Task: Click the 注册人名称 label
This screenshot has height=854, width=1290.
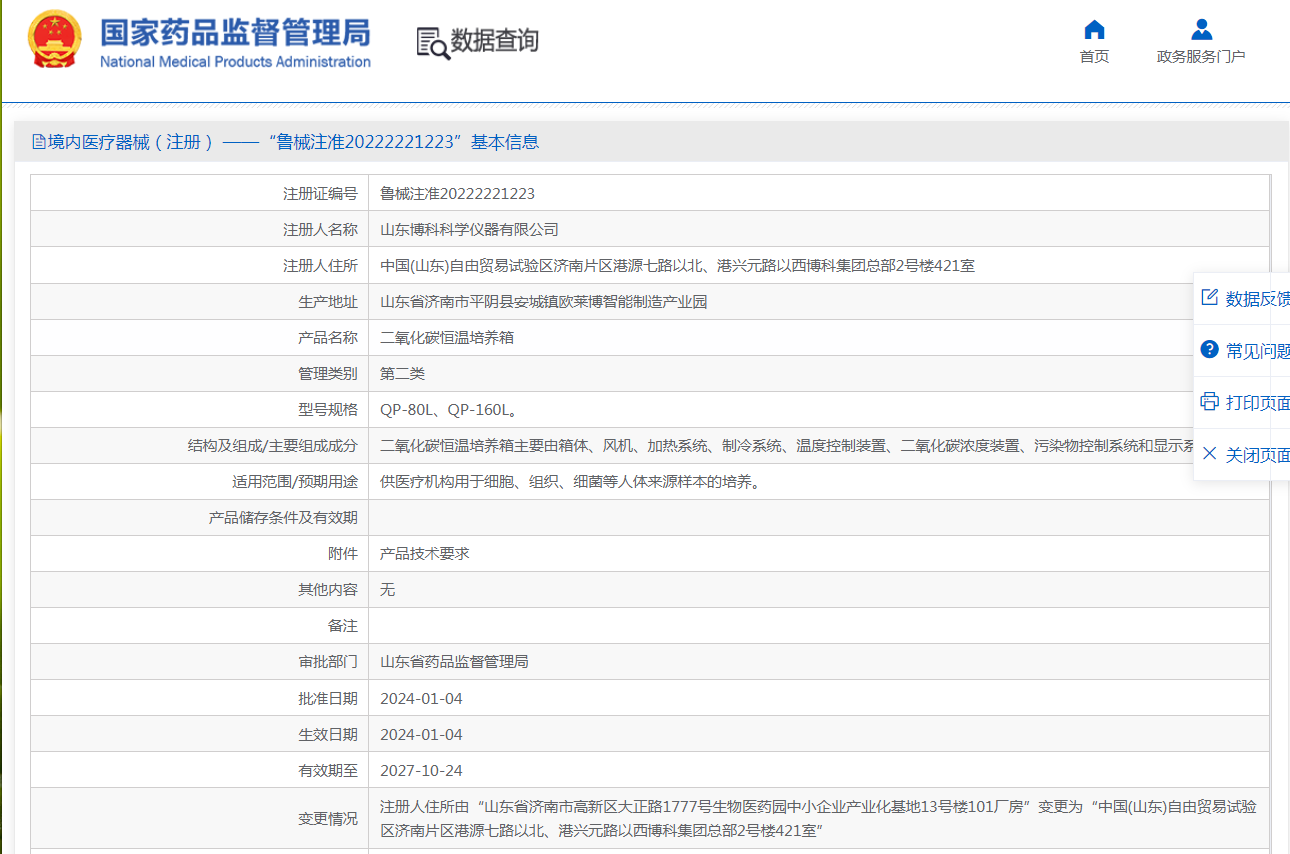Action: click(x=320, y=230)
